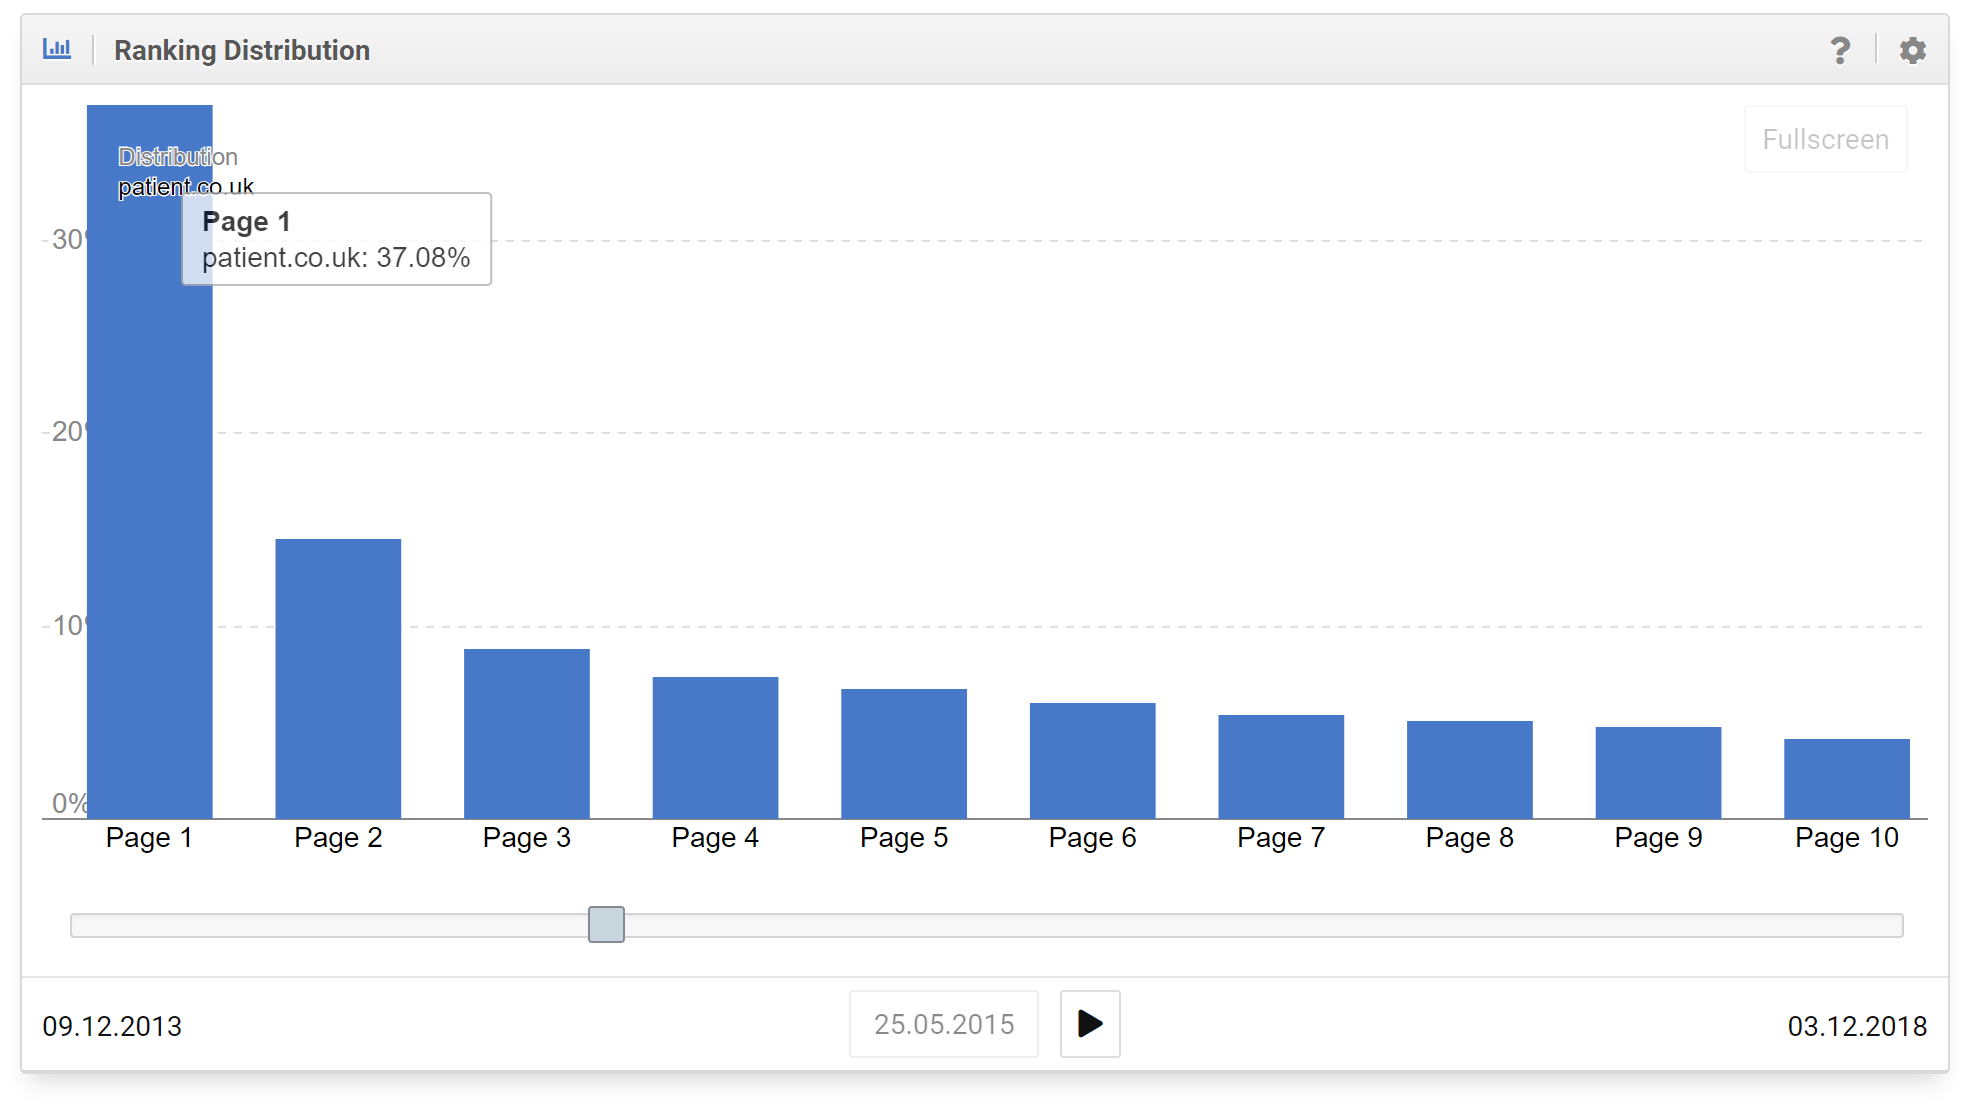
Task: Click the Page 6 bar in chart
Action: pos(1093,761)
